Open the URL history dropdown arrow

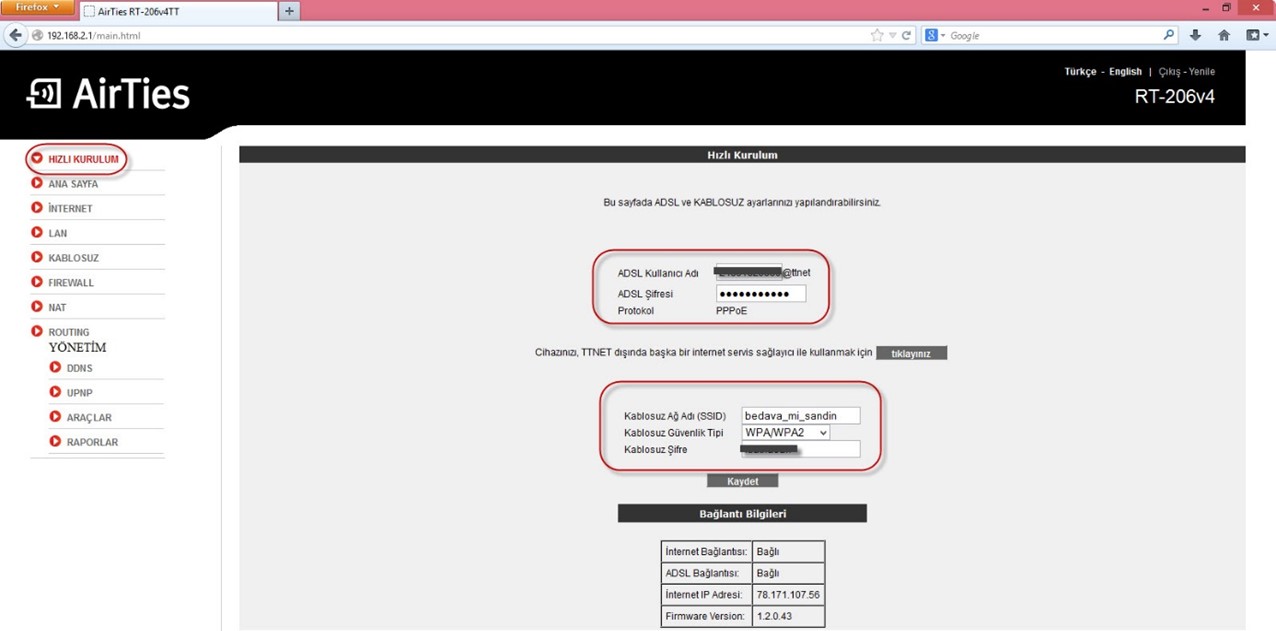(x=892, y=35)
